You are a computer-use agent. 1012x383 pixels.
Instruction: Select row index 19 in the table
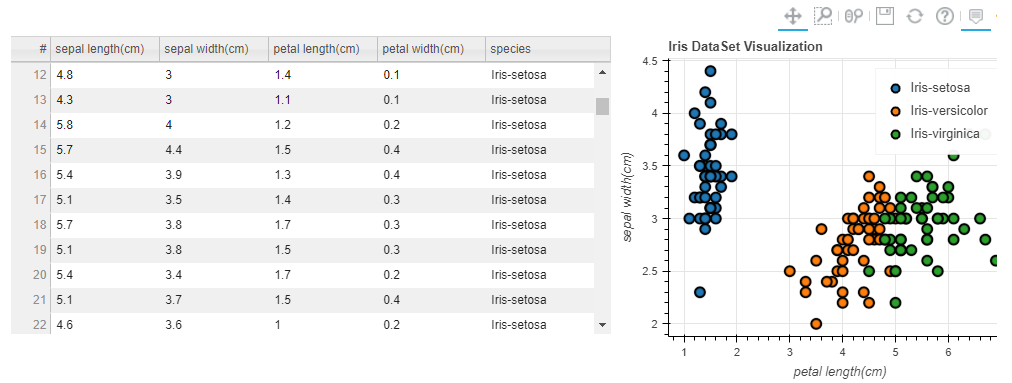click(x=31, y=250)
